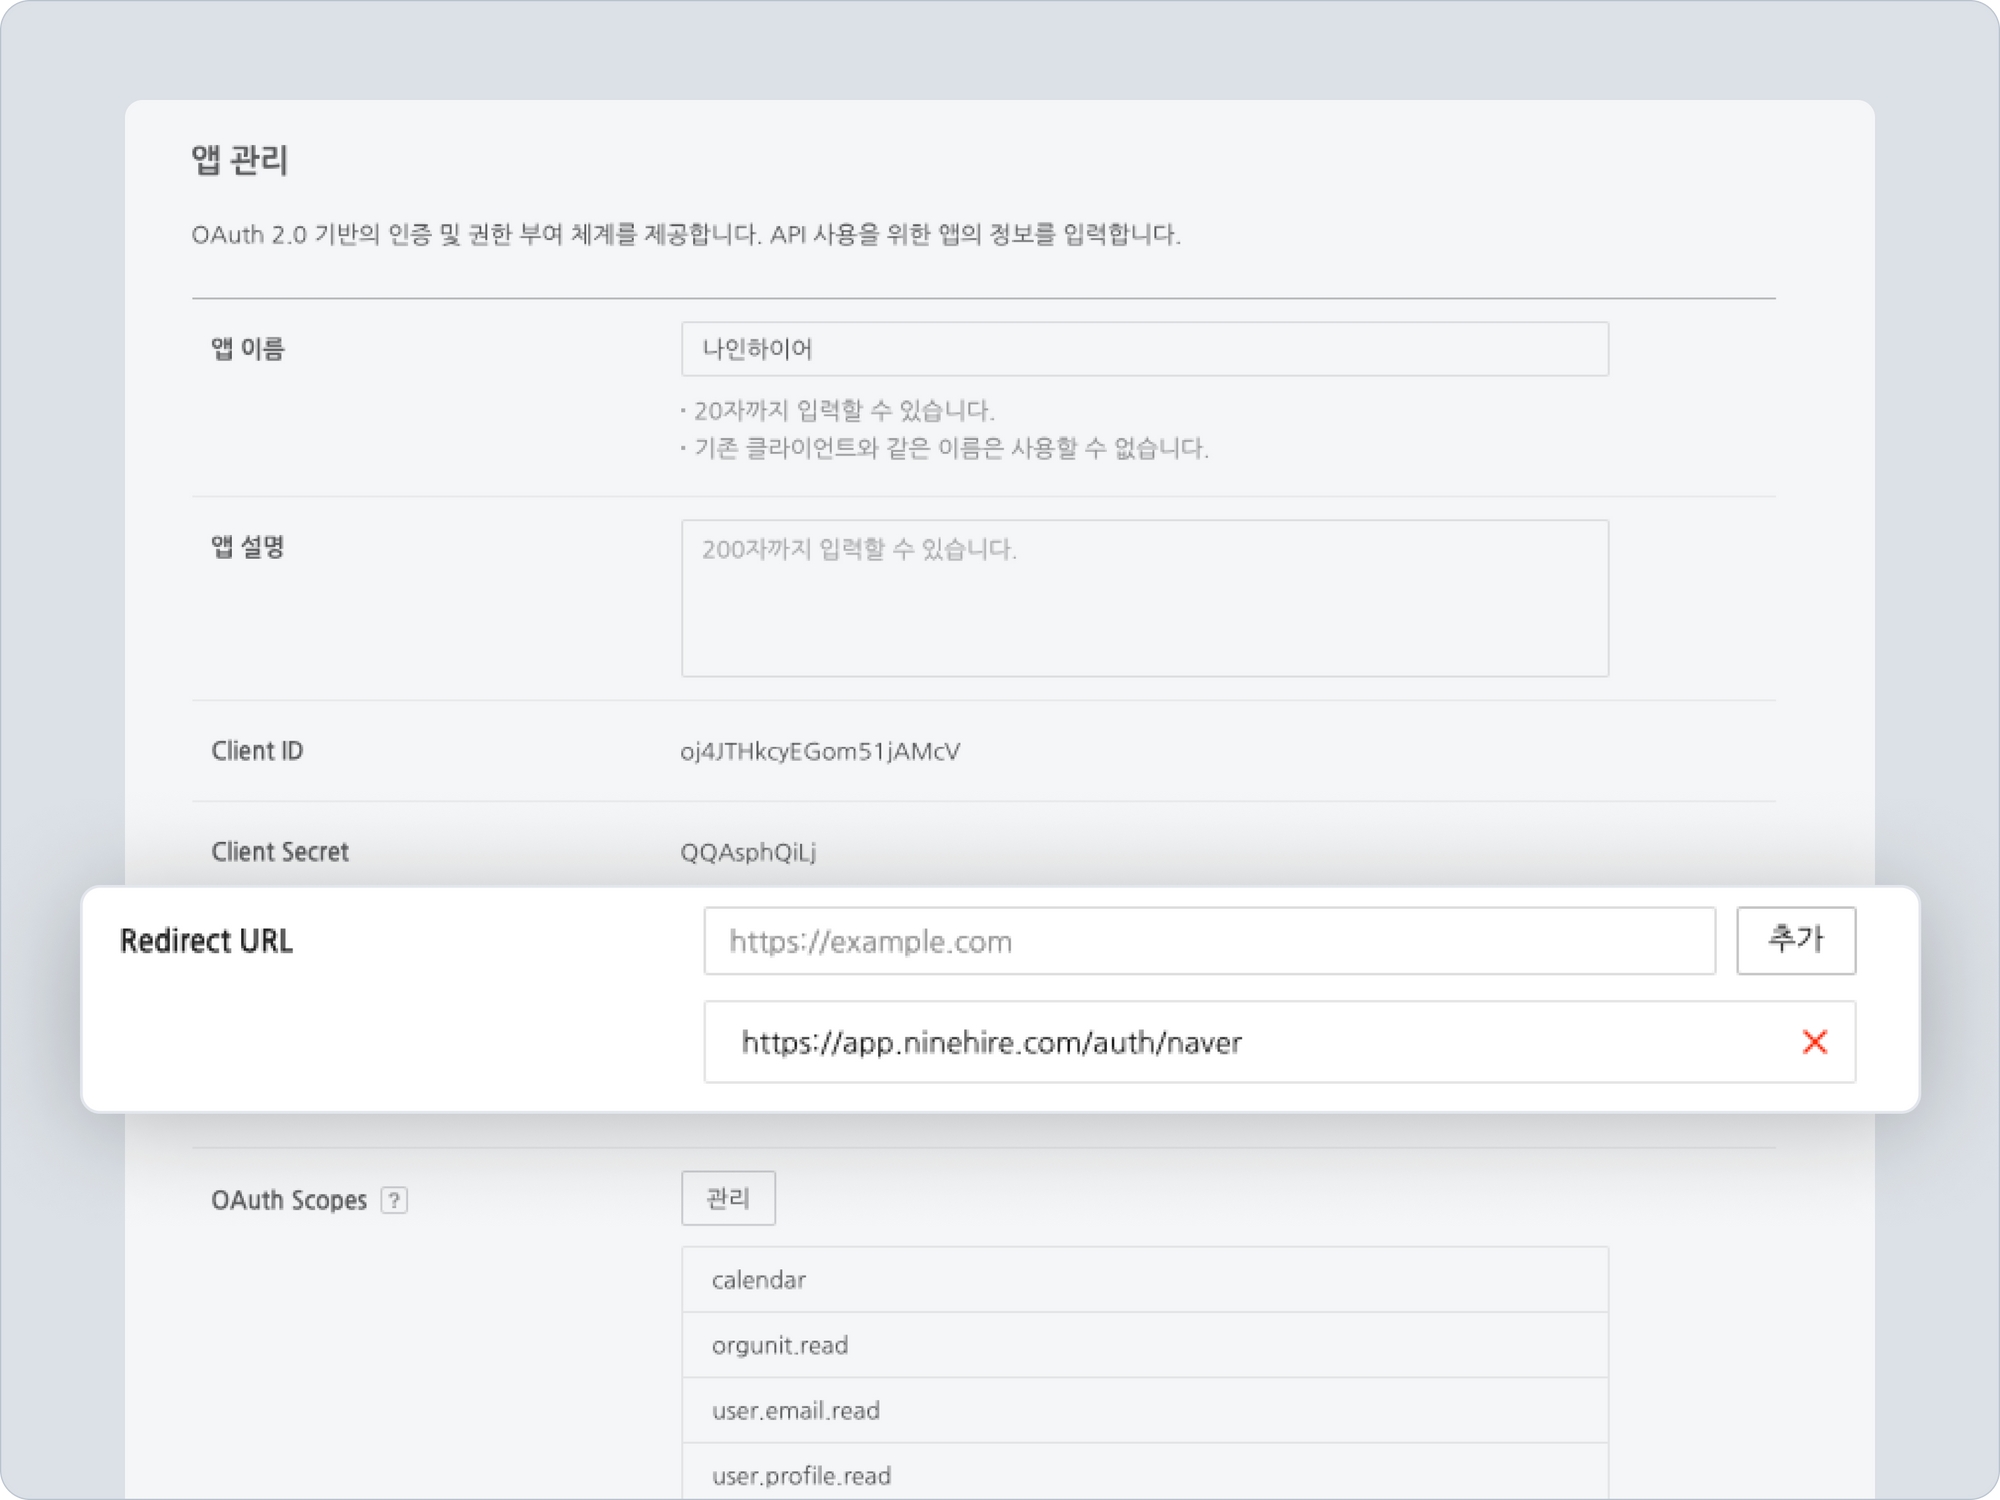The height and width of the screenshot is (1500, 2000).
Task: Click the registered ninehire redirect URL entry
Action: (990, 1043)
